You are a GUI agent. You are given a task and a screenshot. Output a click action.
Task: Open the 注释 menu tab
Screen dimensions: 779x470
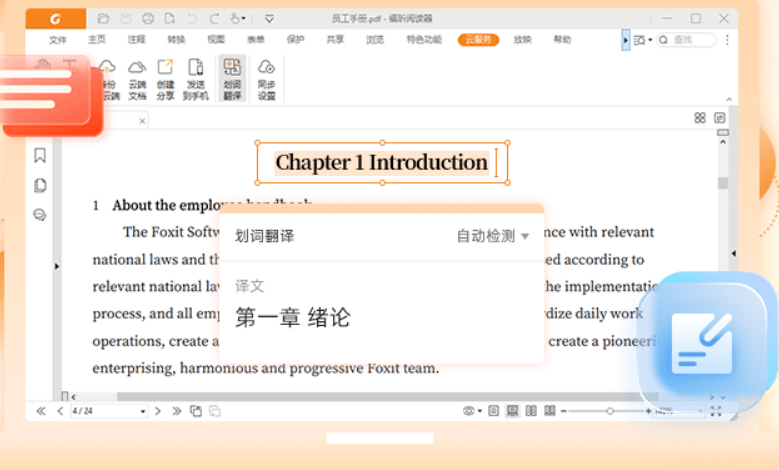136,40
